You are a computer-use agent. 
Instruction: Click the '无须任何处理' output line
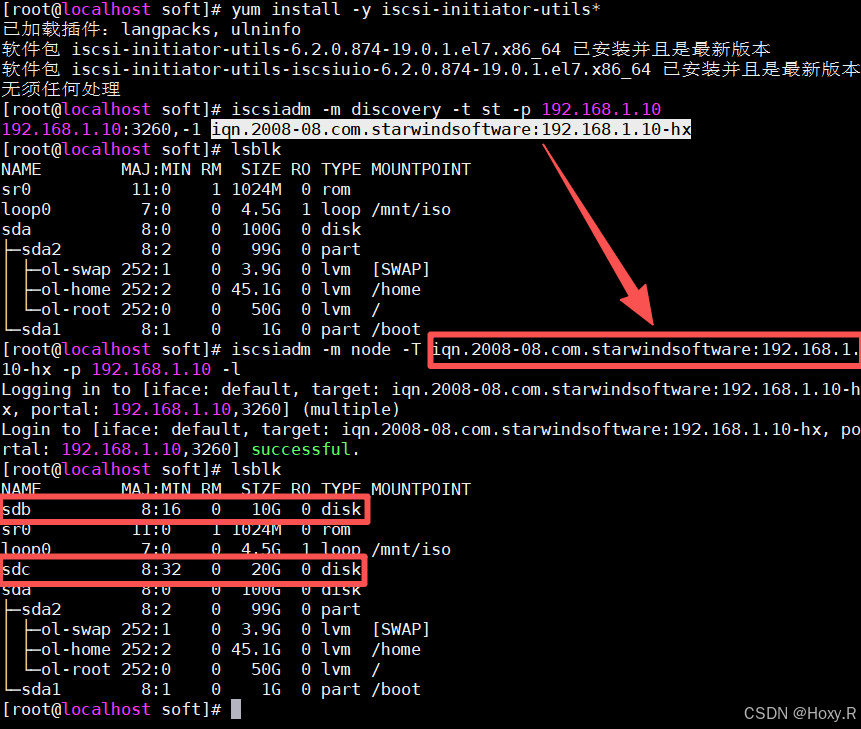[x=61, y=89]
